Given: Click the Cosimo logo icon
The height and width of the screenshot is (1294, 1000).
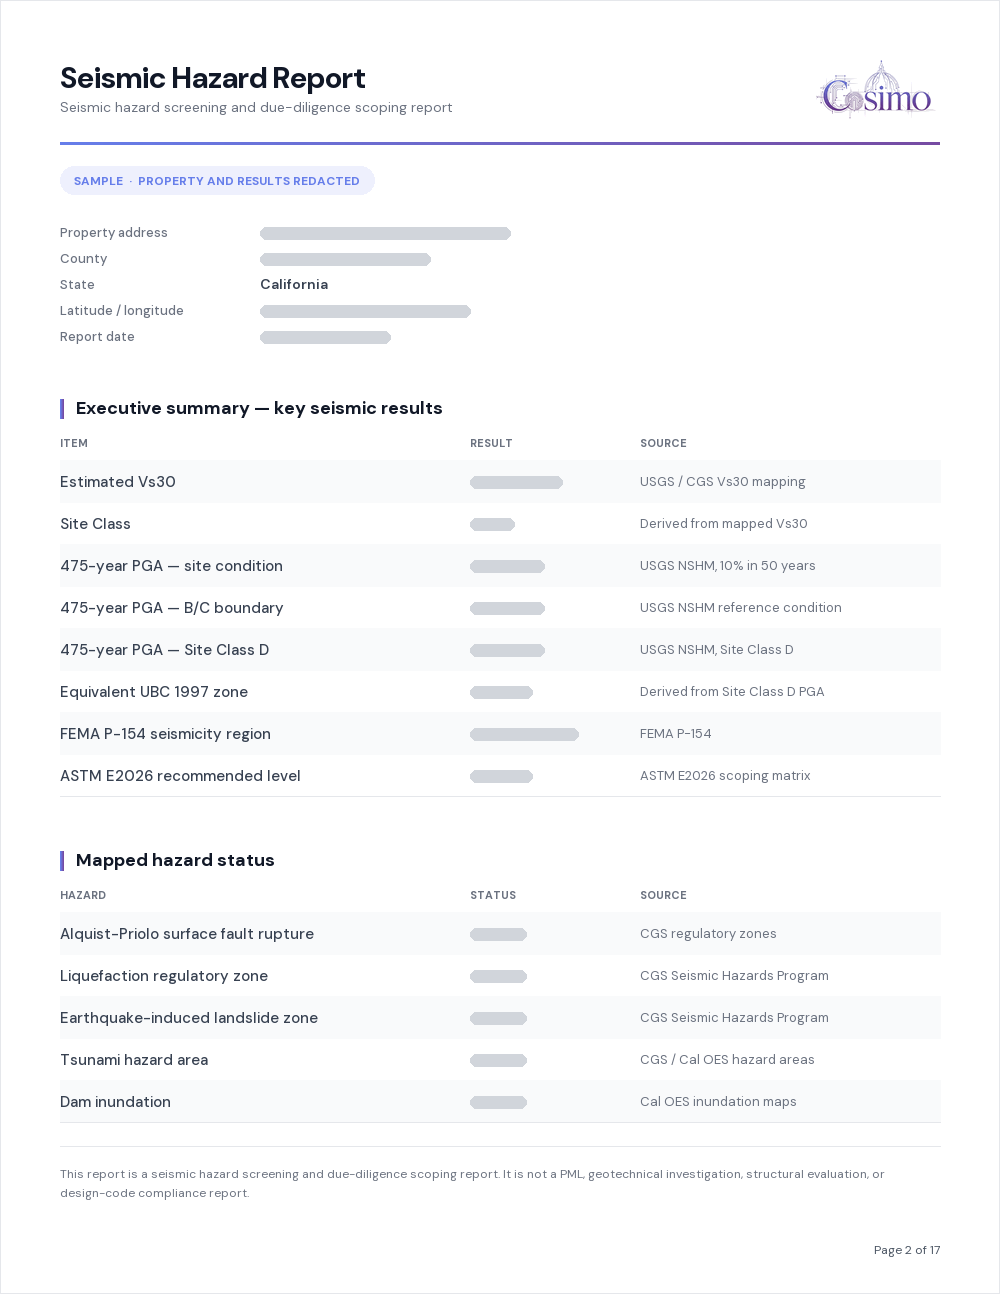Looking at the screenshot, I should (875, 90).
